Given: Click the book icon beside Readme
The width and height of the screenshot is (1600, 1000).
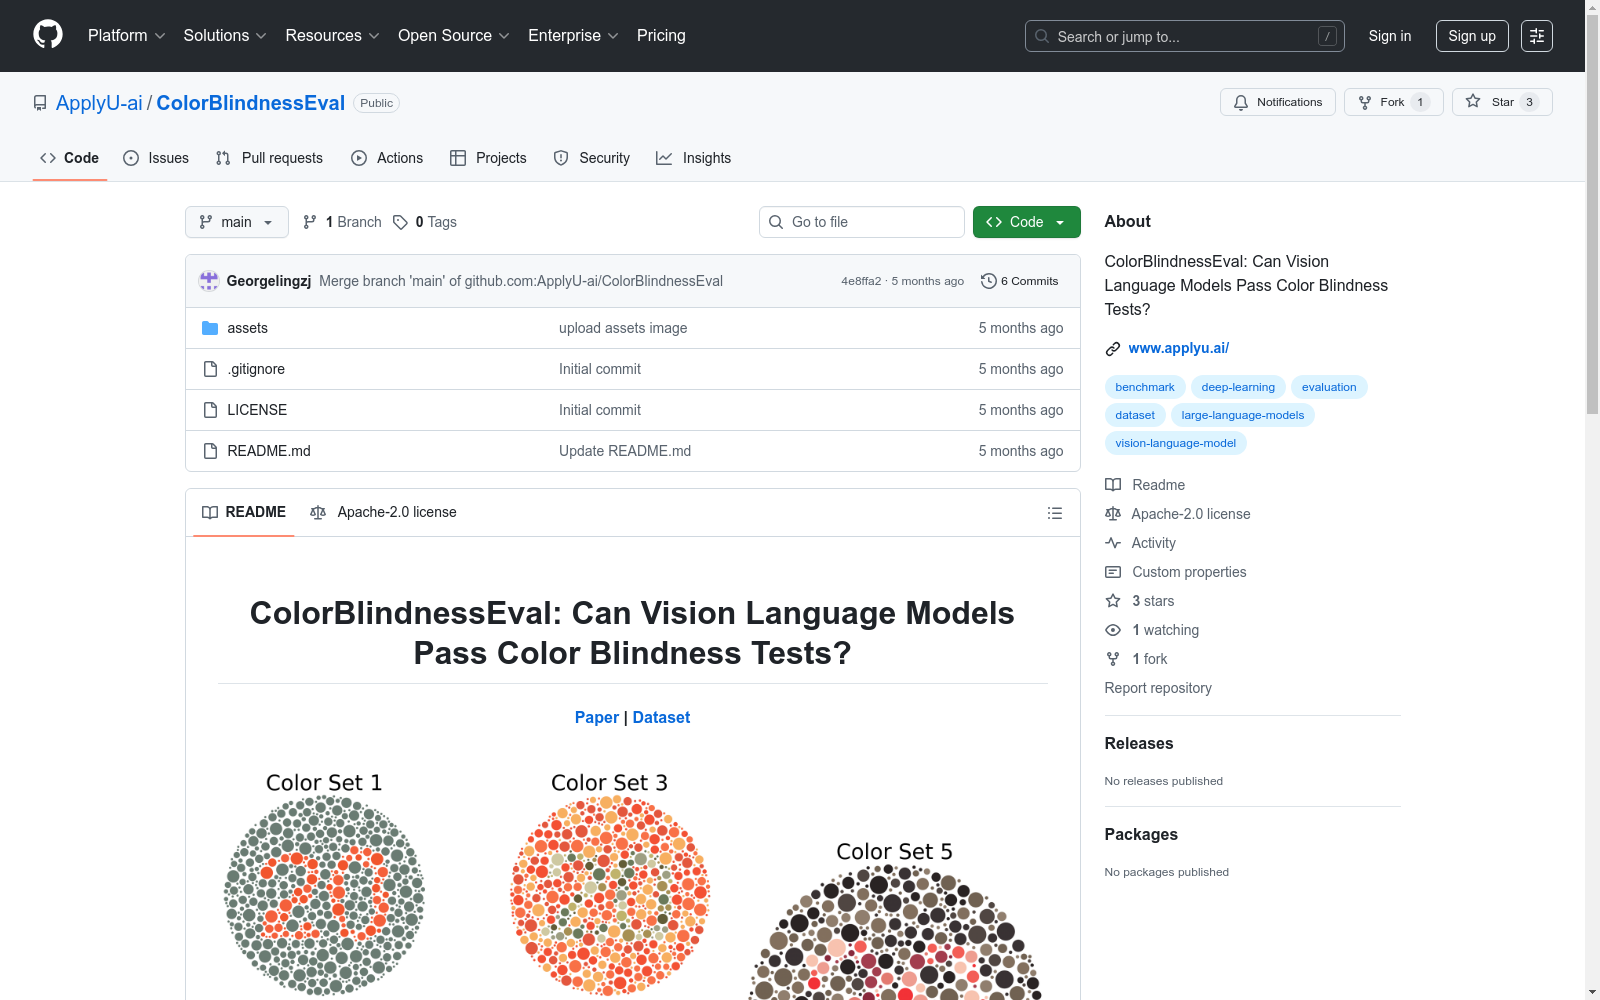Looking at the screenshot, I should pos(1113,485).
